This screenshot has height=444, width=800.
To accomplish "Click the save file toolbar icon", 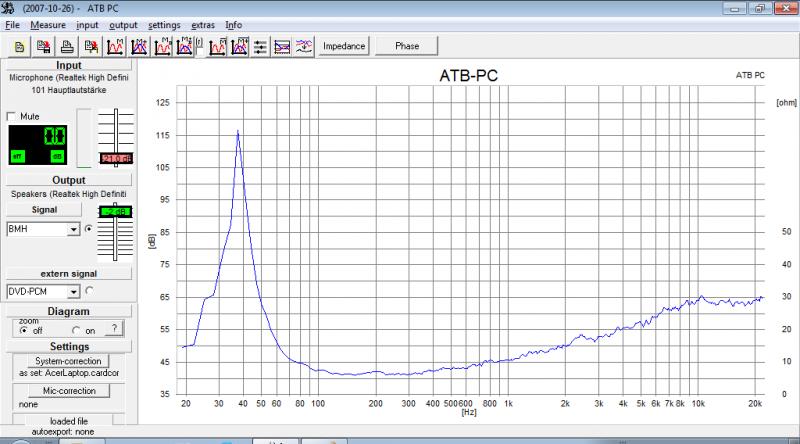I will point(44,46).
